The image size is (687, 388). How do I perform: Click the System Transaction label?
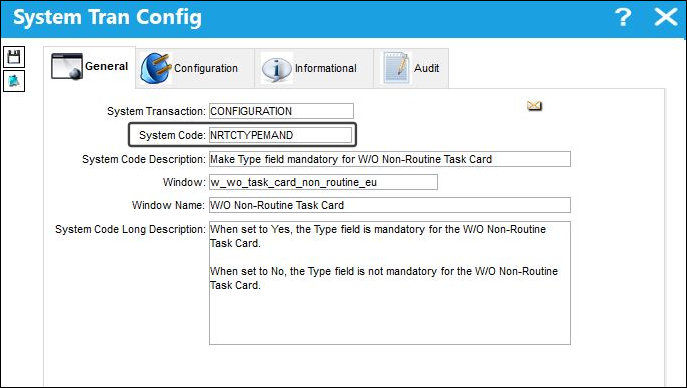click(156, 111)
